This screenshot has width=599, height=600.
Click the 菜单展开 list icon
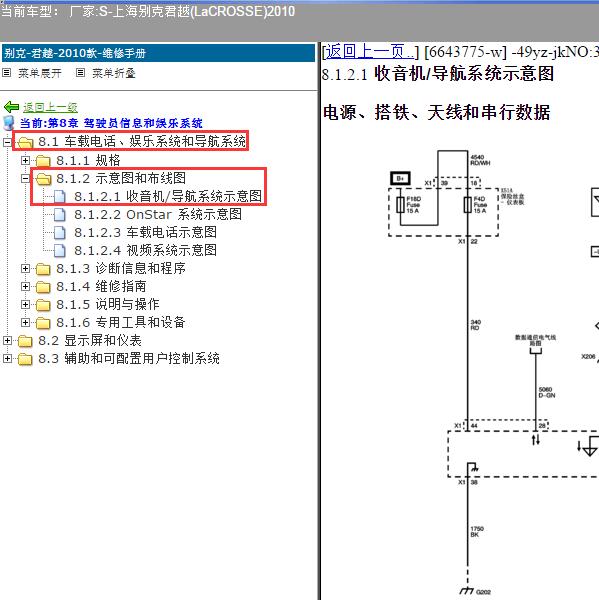point(7,73)
